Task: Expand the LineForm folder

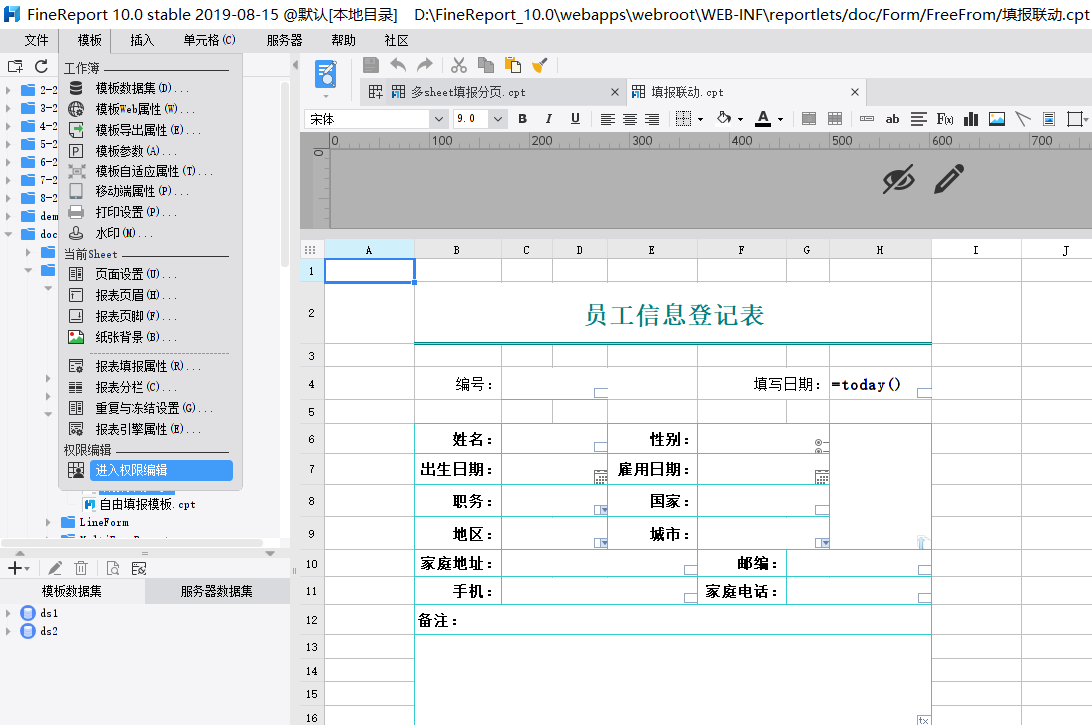Action: [x=48, y=522]
